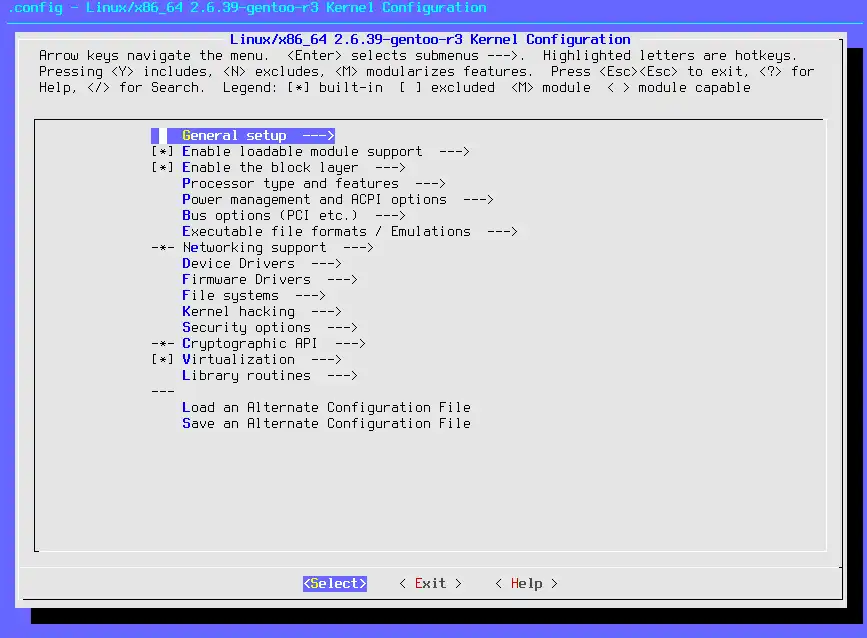Open the Firmware Drivers submenu
This screenshot has height=638, width=867.
[270, 280]
